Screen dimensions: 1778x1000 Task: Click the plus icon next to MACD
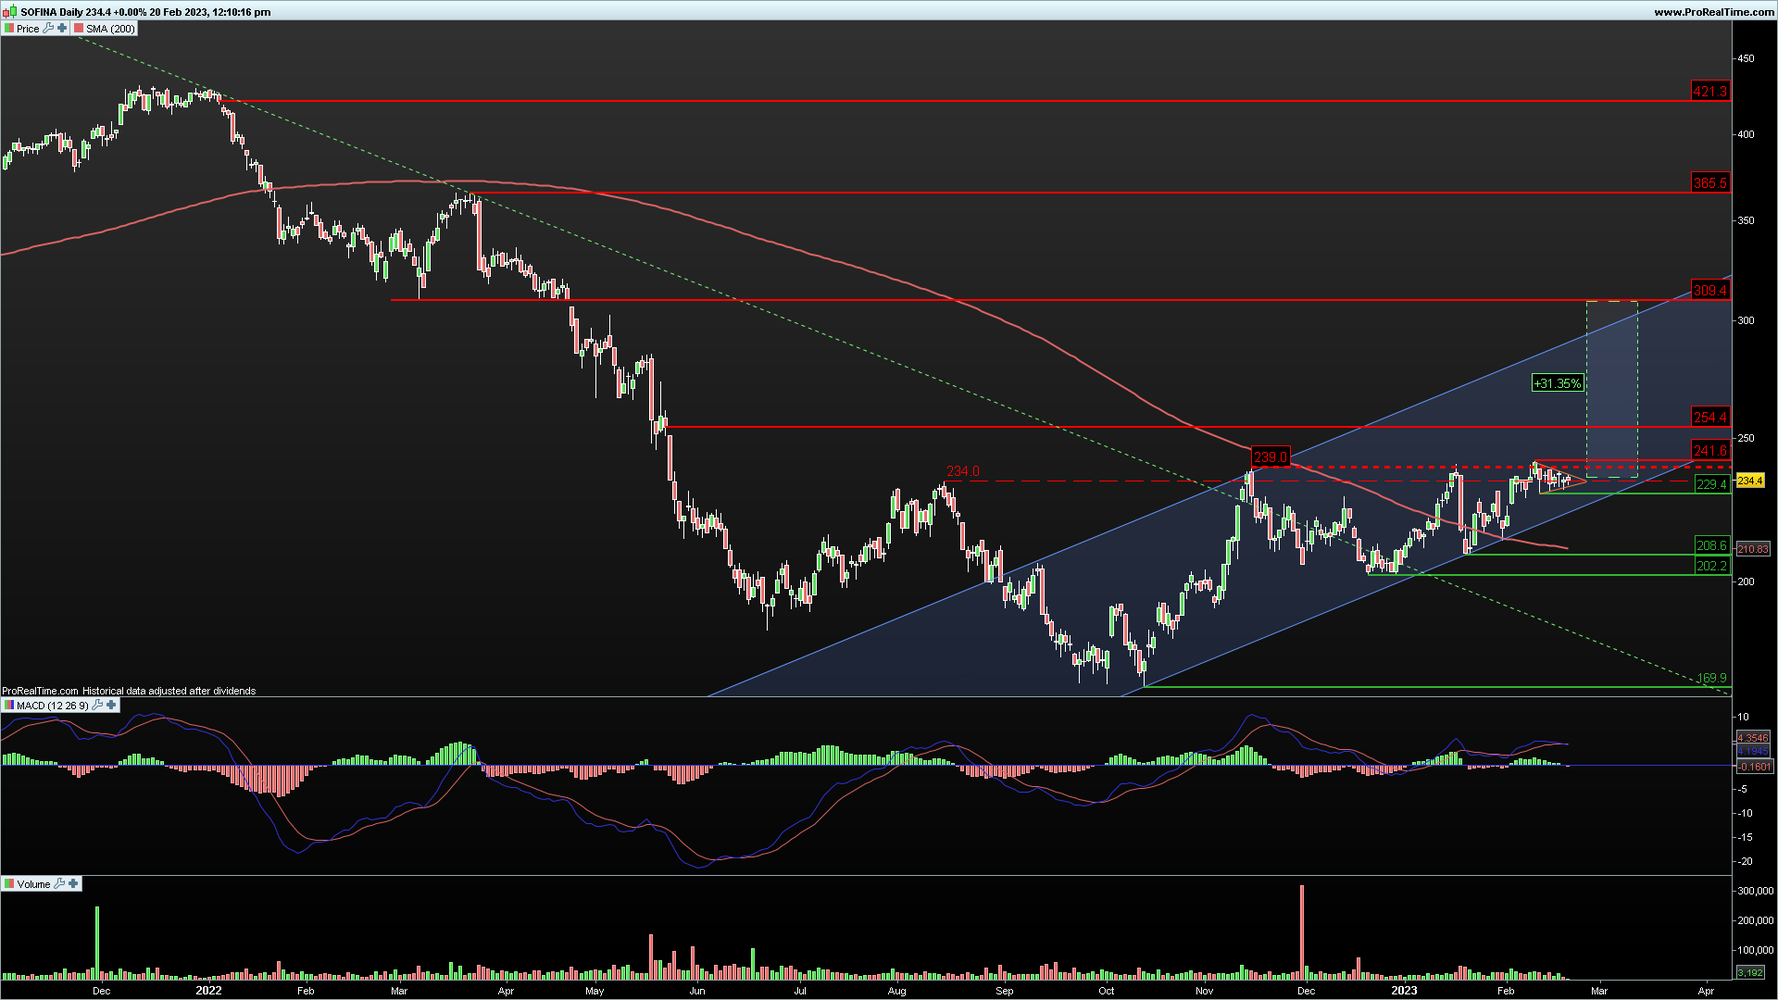click(x=111, y=705)
